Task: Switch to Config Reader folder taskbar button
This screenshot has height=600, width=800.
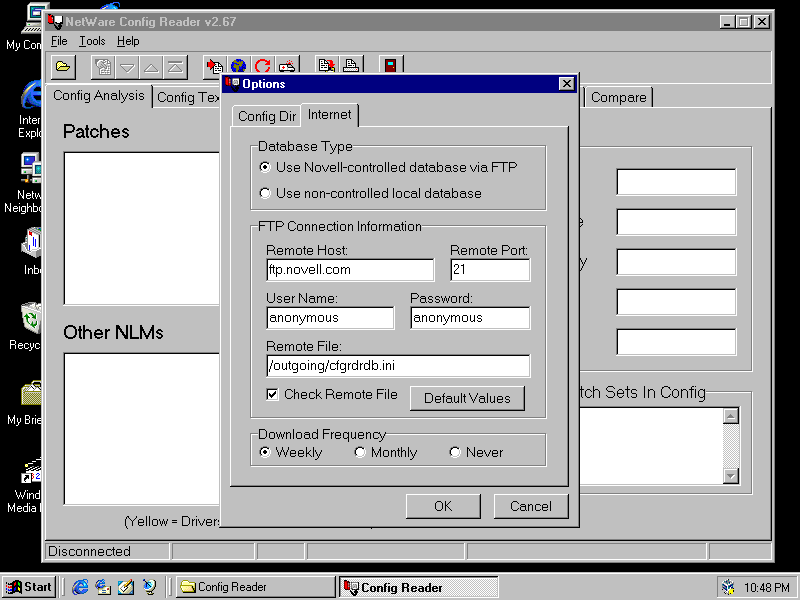Action: pos(255,587)
